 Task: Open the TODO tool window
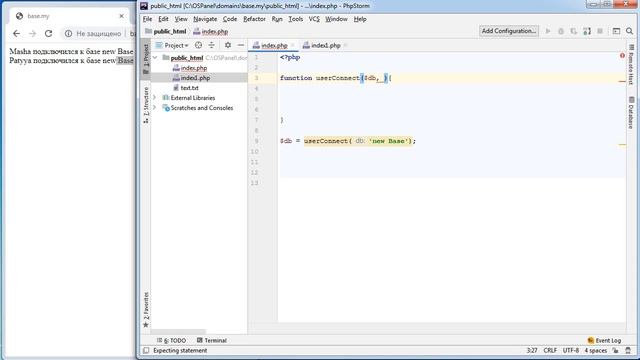tap(171, 340)
